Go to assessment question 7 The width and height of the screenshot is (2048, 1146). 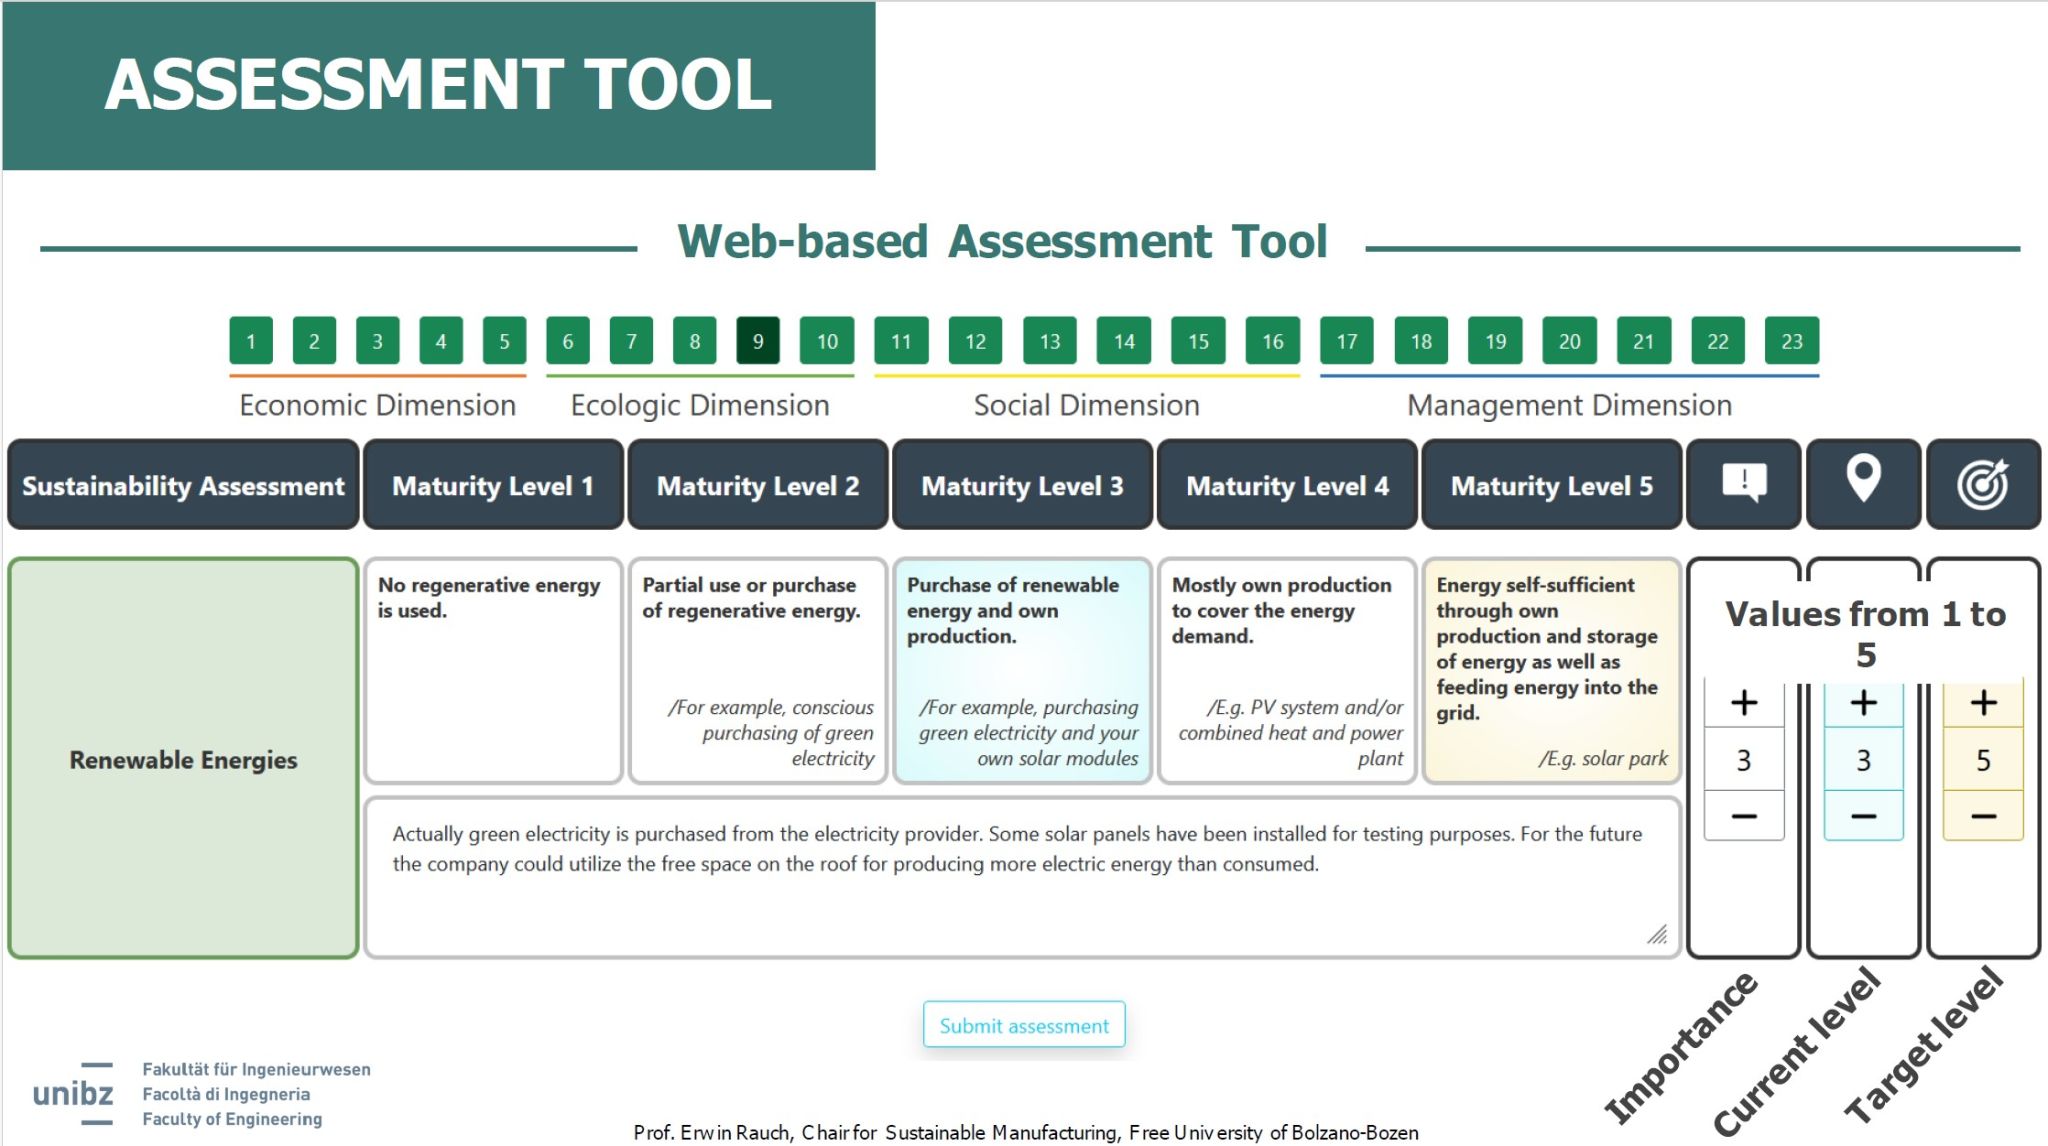(631, 341)
